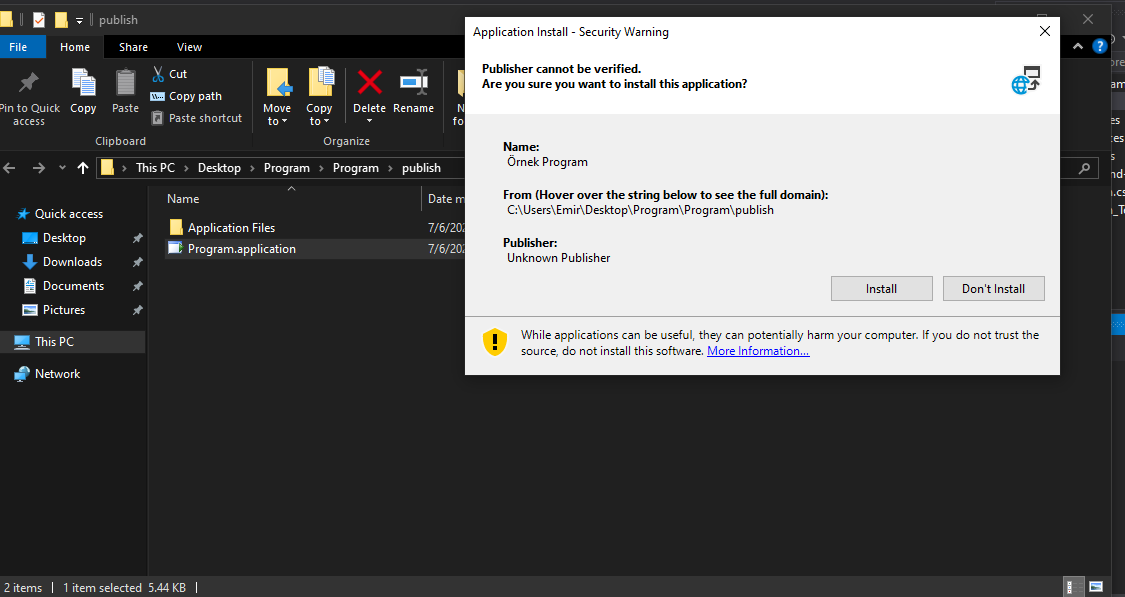Image resolution: width=1125 pixels, height=597 pixels.
Task: Click Paste shortcut in the ribbon
Action: (x=197, y=118)
